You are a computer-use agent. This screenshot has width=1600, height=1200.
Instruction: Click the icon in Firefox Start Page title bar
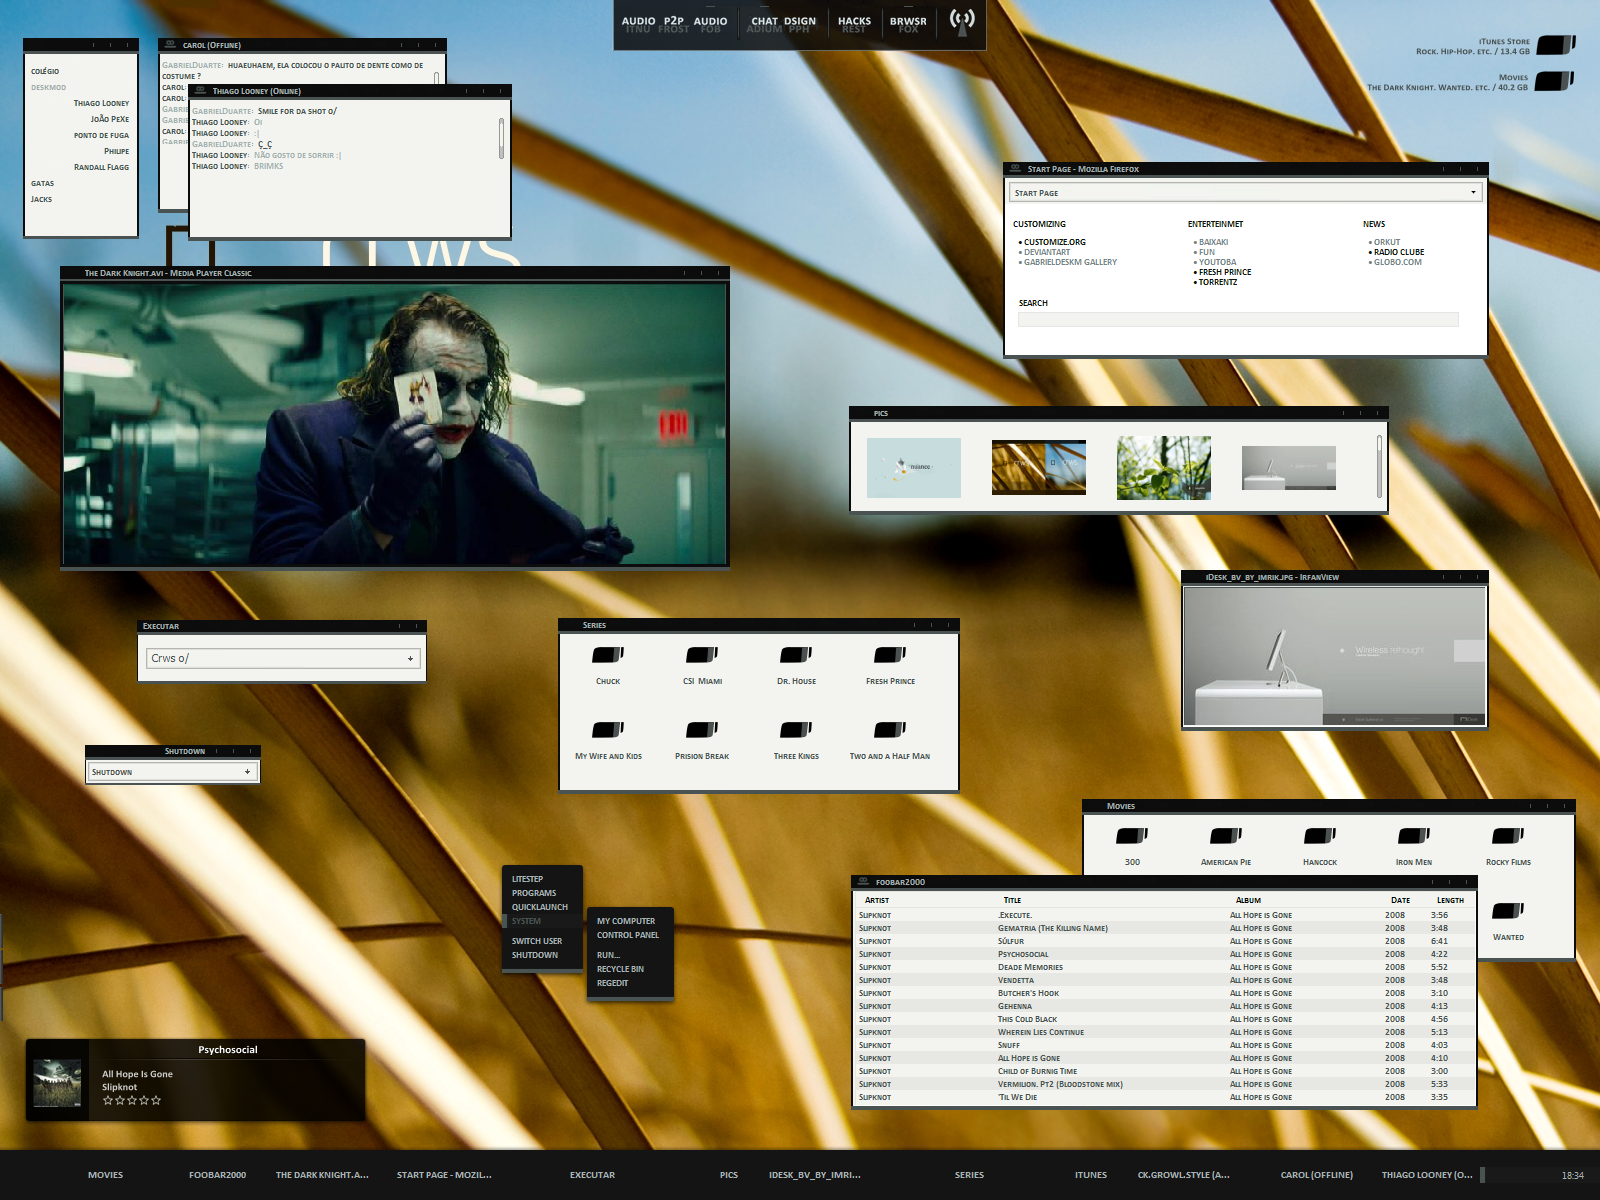coord(1016,168)
